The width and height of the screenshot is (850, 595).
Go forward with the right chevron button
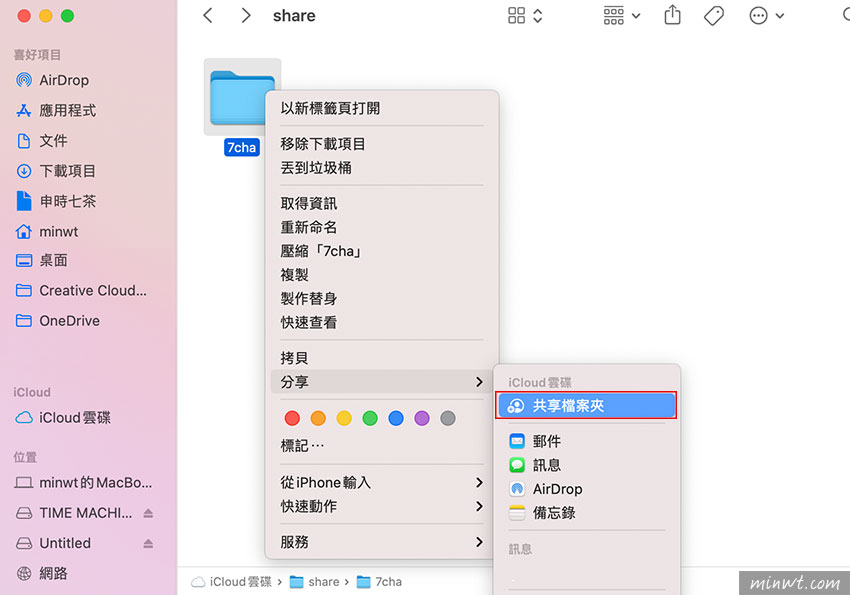point(246,15)
